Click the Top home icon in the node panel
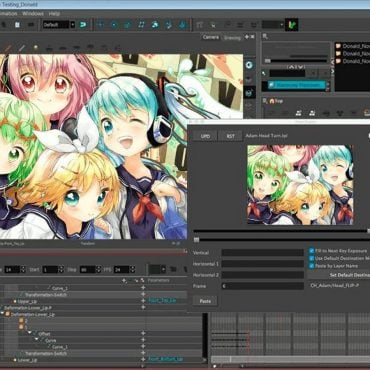370x370 pixels. tap(272, 101)
